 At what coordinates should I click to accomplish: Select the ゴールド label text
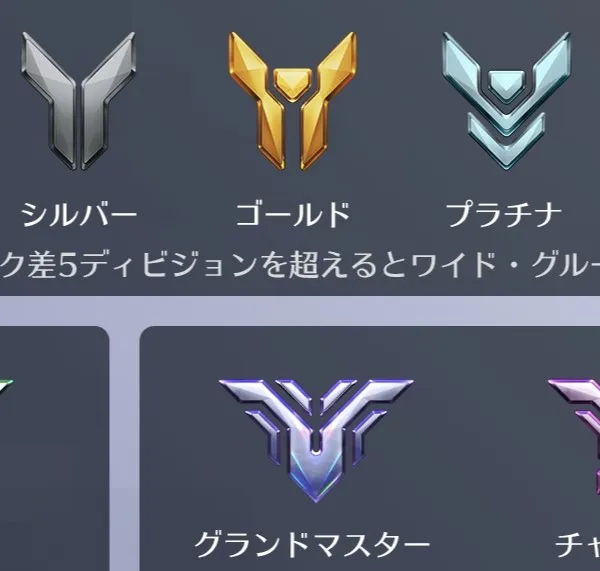293,214
